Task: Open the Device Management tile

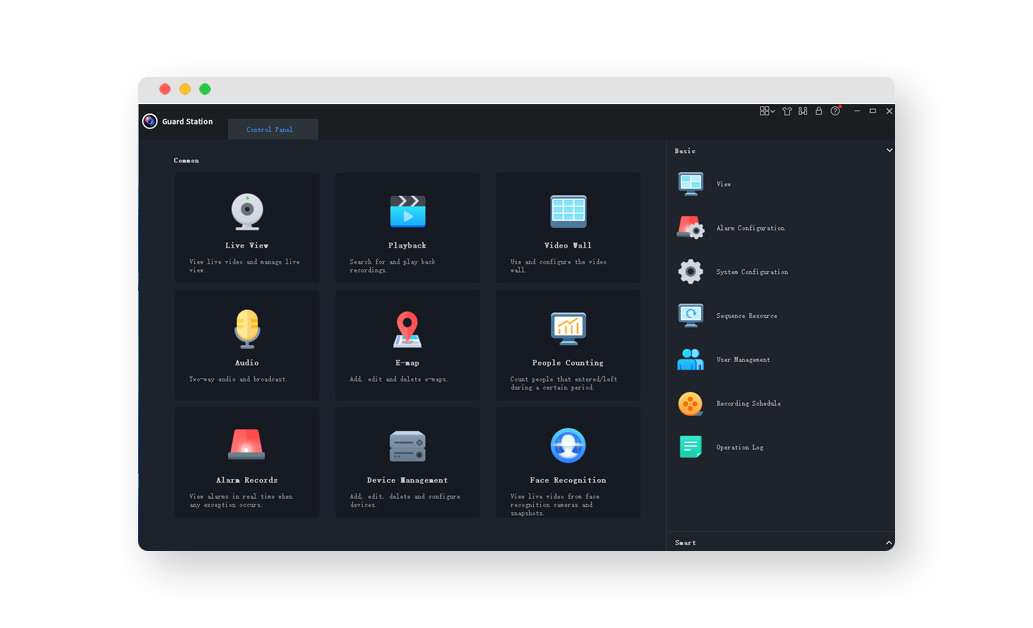Action: tap(407, 462)
